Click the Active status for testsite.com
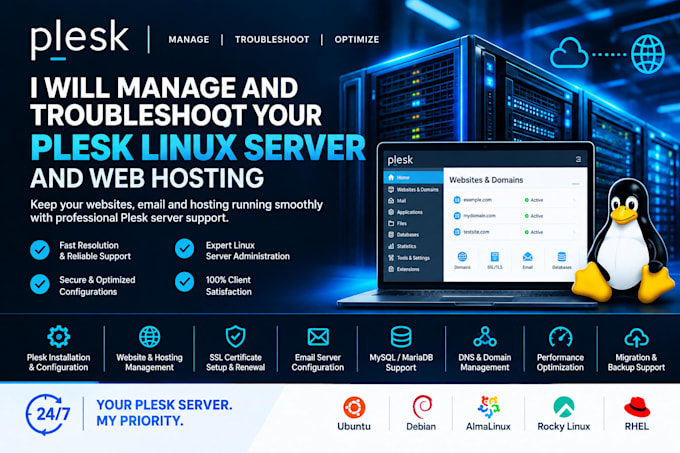Viewport: 680px width, 453px height. point(534,232)
